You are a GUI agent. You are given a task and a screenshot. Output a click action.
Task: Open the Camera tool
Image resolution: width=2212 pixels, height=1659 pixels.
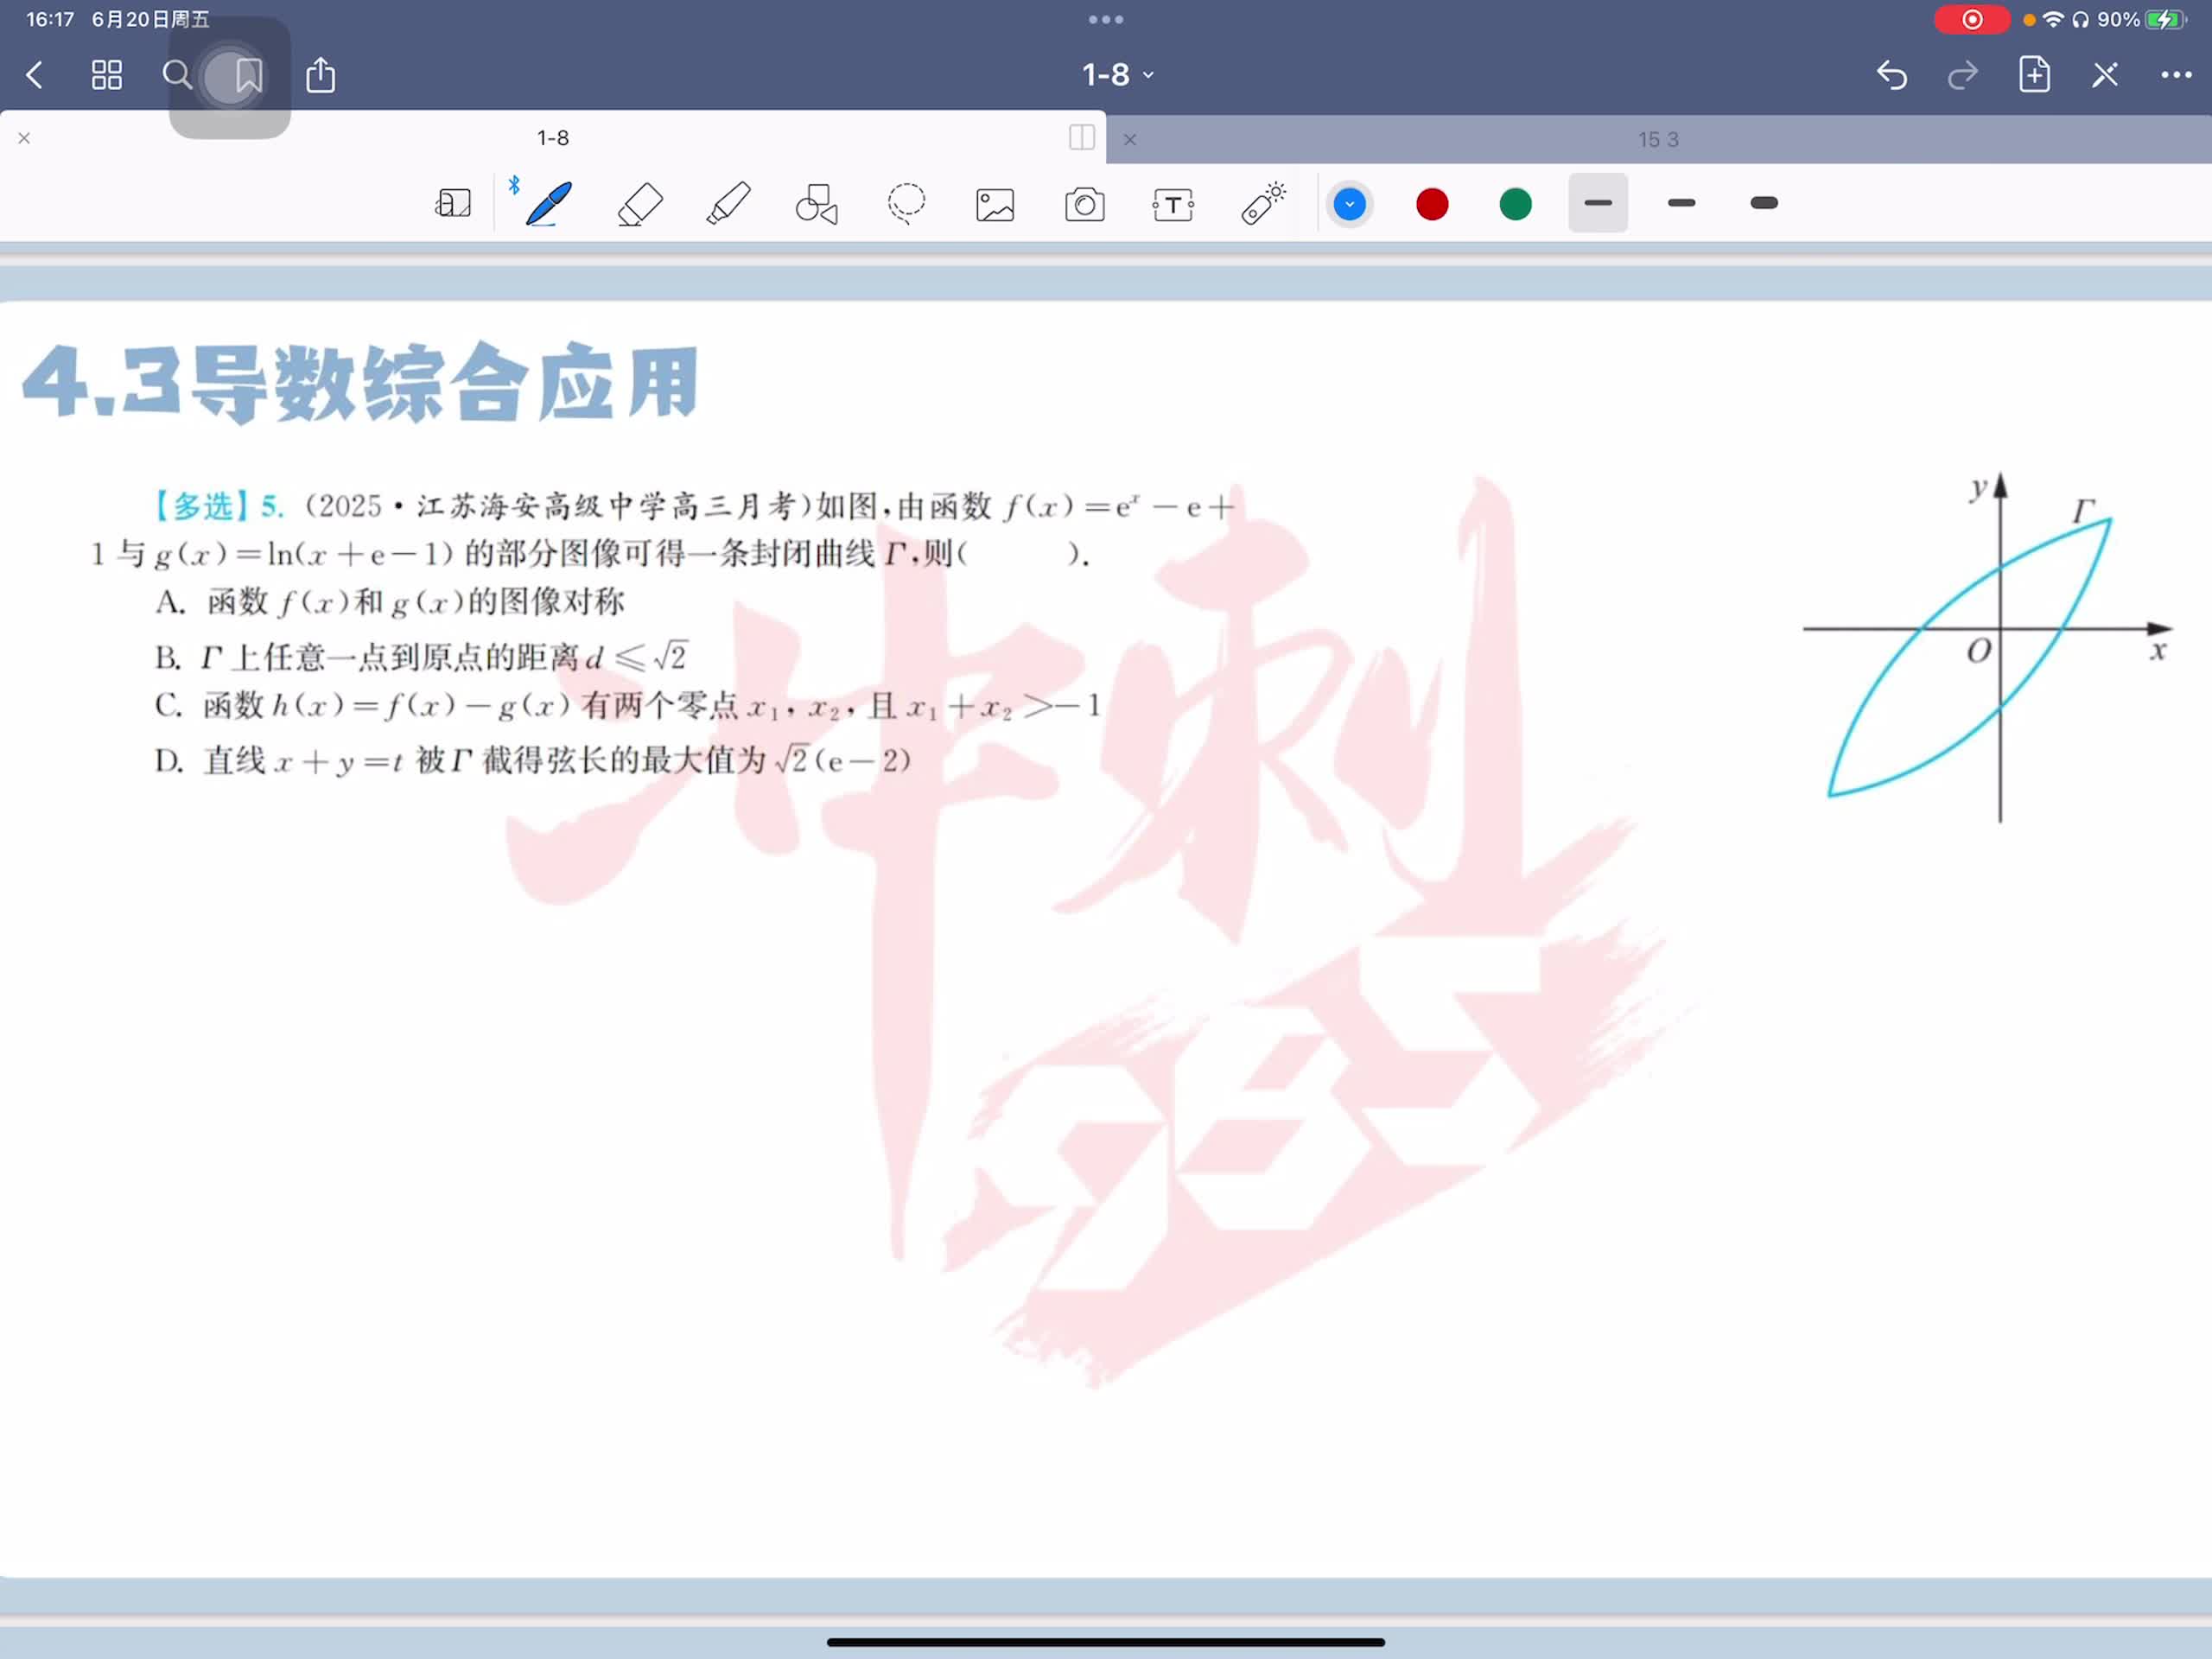click(x=1084, y=205)
